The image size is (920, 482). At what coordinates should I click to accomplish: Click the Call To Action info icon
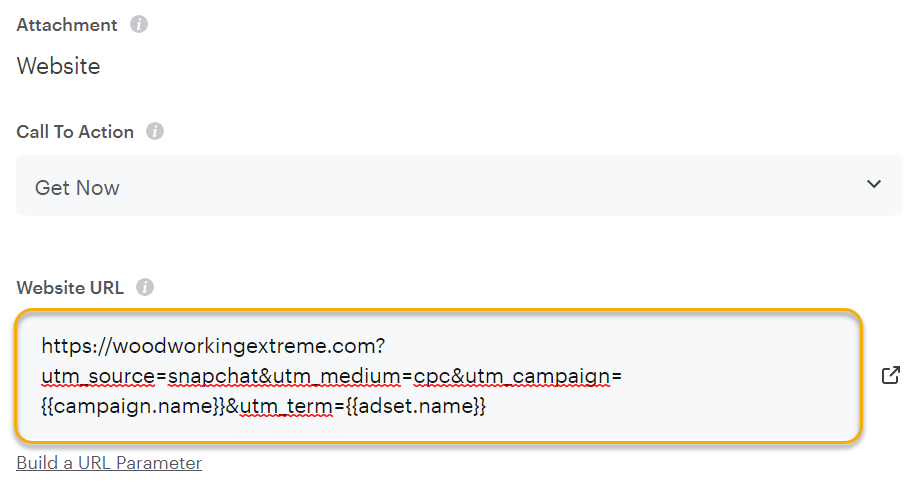pyautogui.click(x=155, y=131)
